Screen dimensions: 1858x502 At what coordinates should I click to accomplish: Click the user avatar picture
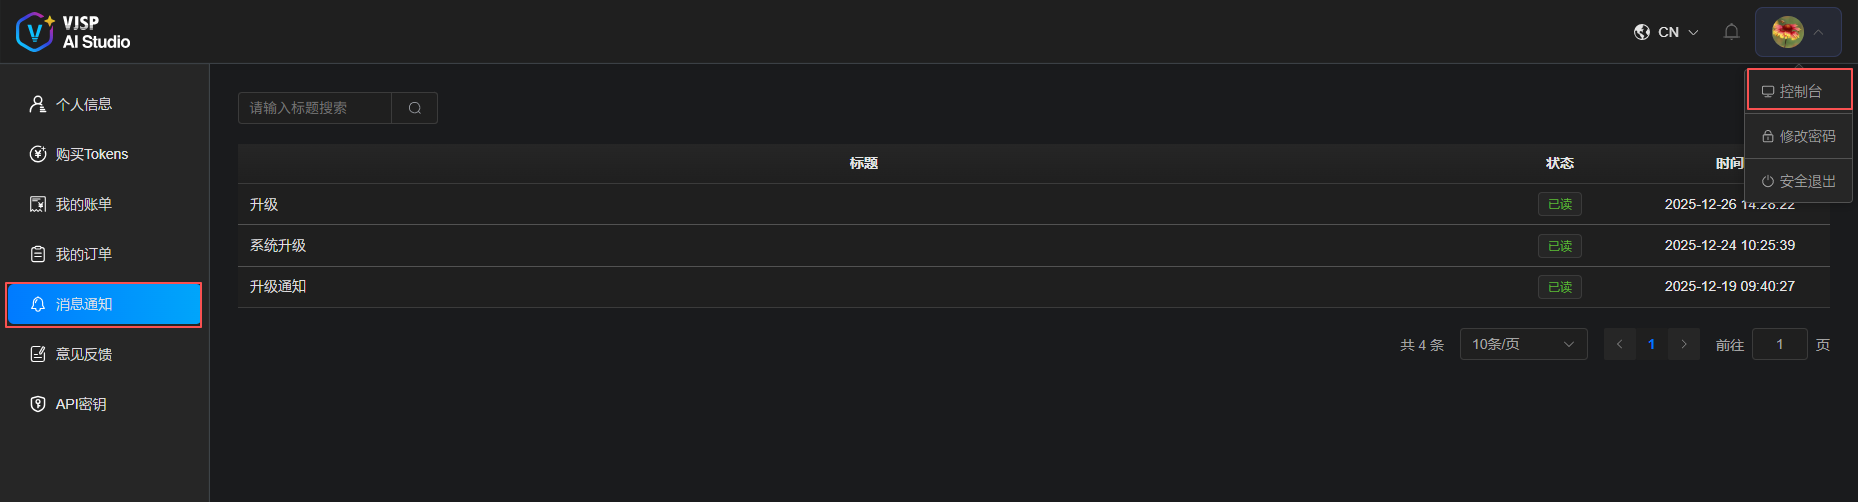1787,32
